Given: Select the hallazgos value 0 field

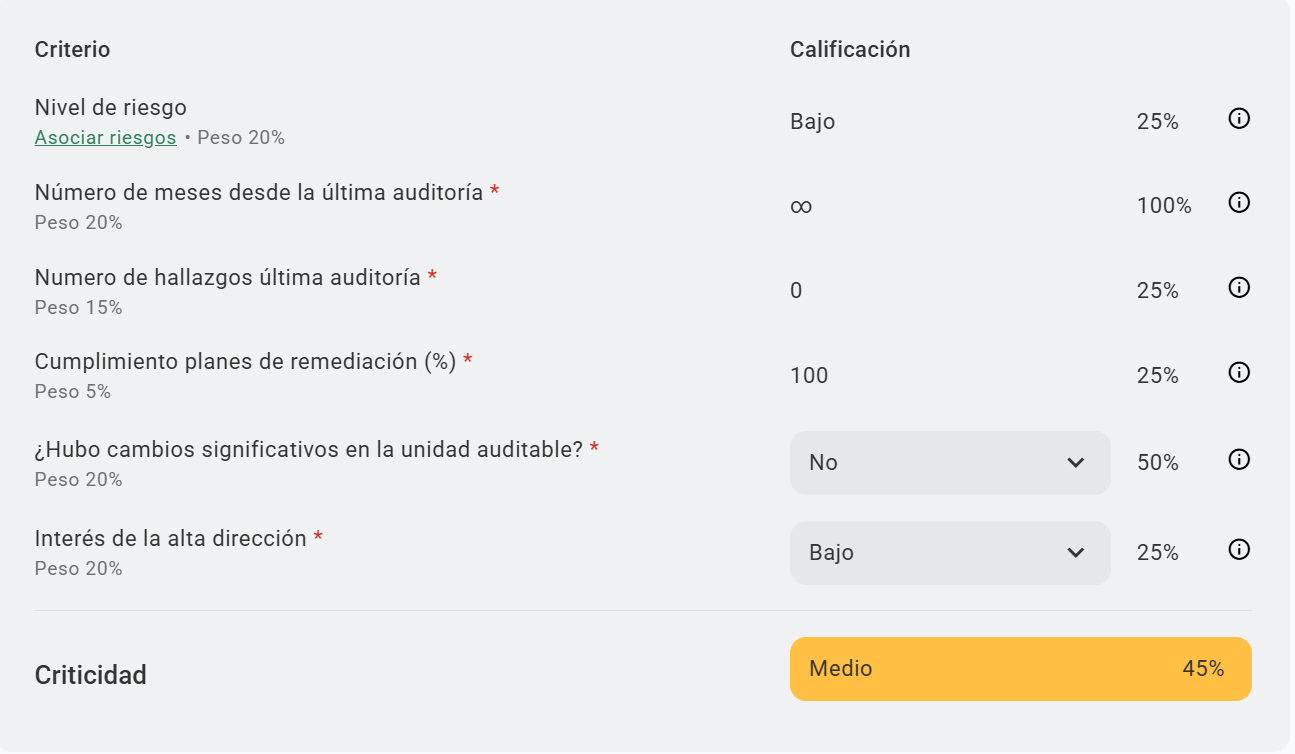Looking at the screenshot, I should click(x=797, y=291).
